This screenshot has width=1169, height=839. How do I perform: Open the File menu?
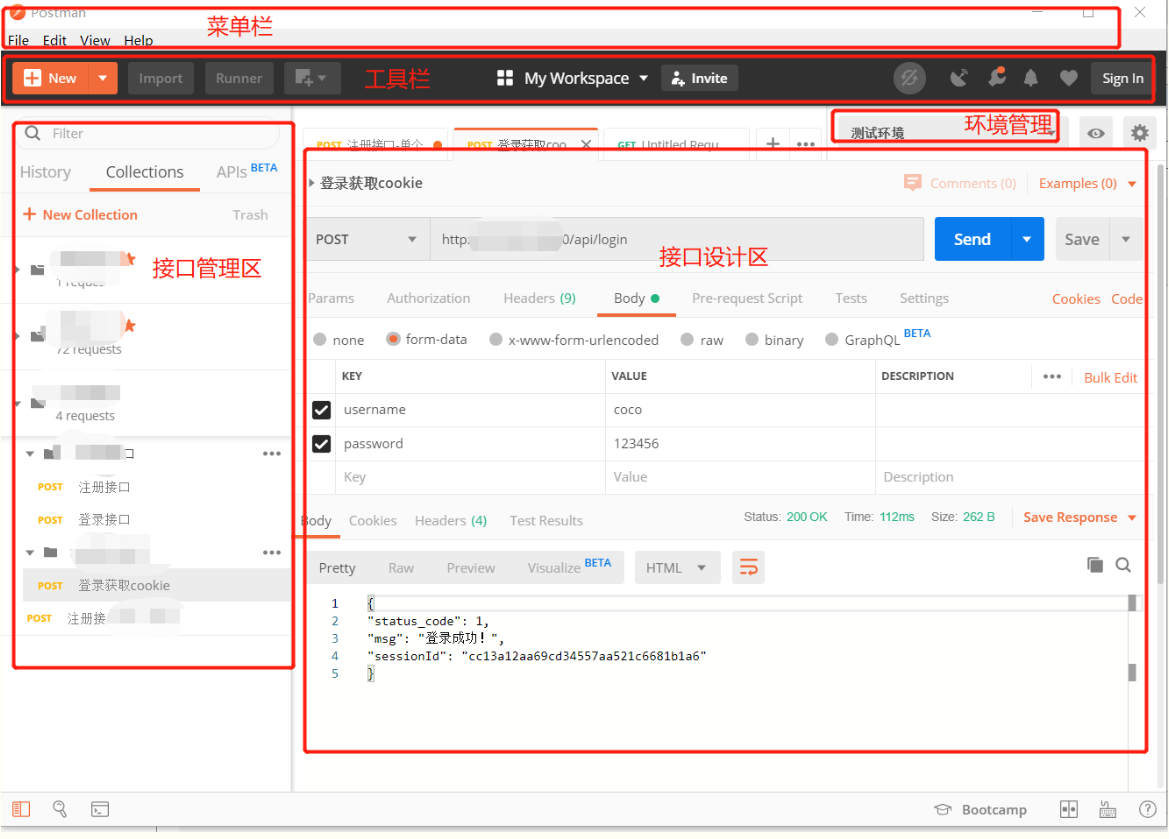[19, 40]
